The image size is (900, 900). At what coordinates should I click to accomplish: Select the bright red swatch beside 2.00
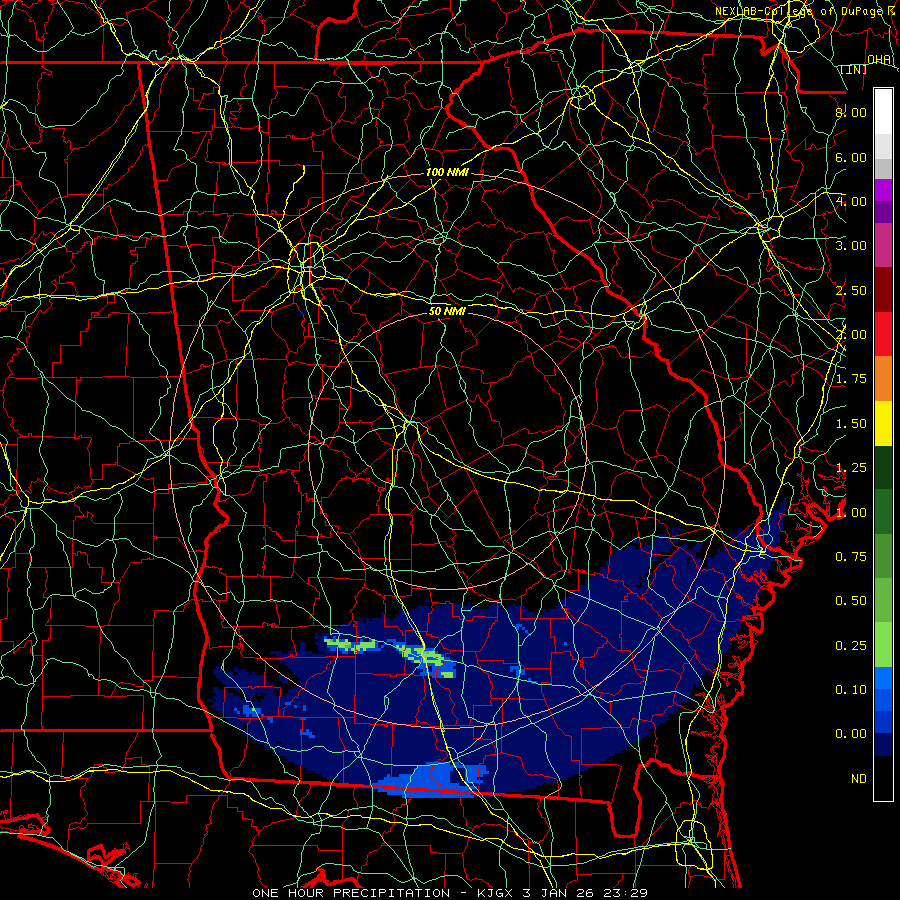click(x=883, y=334)
